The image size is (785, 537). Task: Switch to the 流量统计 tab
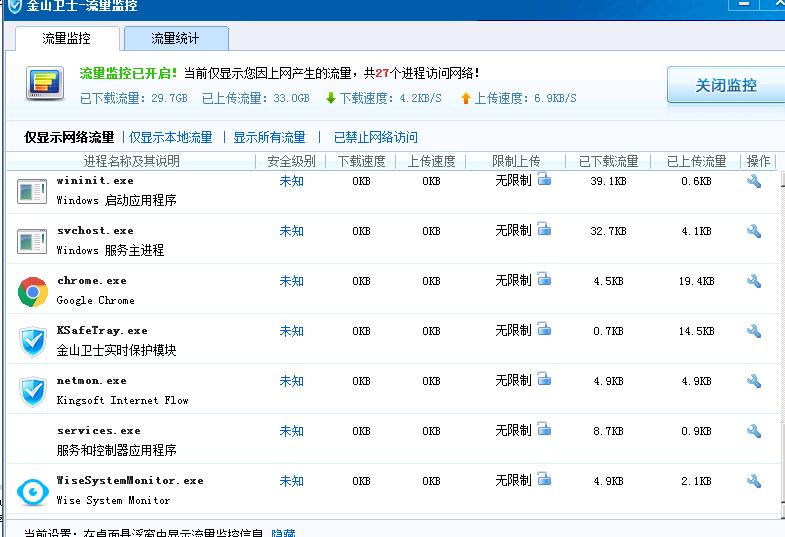(x=175, y=39)
